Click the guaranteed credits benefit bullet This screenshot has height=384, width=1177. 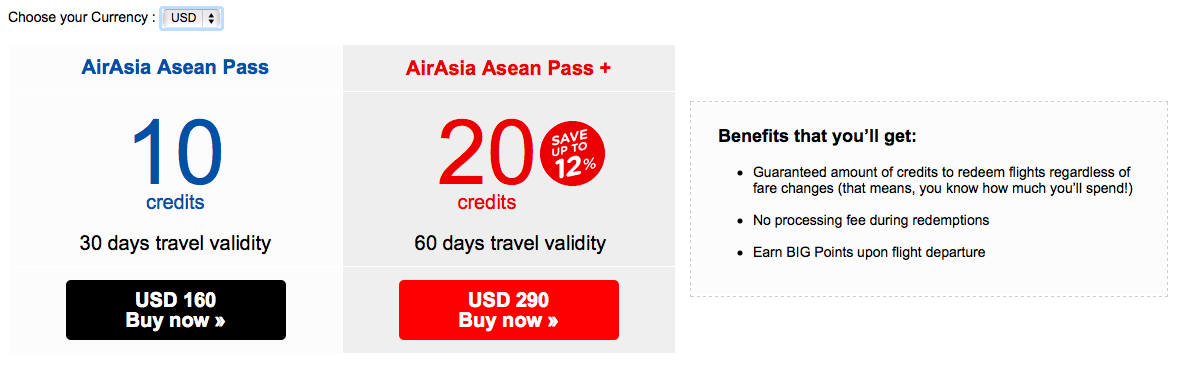tap(942, 181)
